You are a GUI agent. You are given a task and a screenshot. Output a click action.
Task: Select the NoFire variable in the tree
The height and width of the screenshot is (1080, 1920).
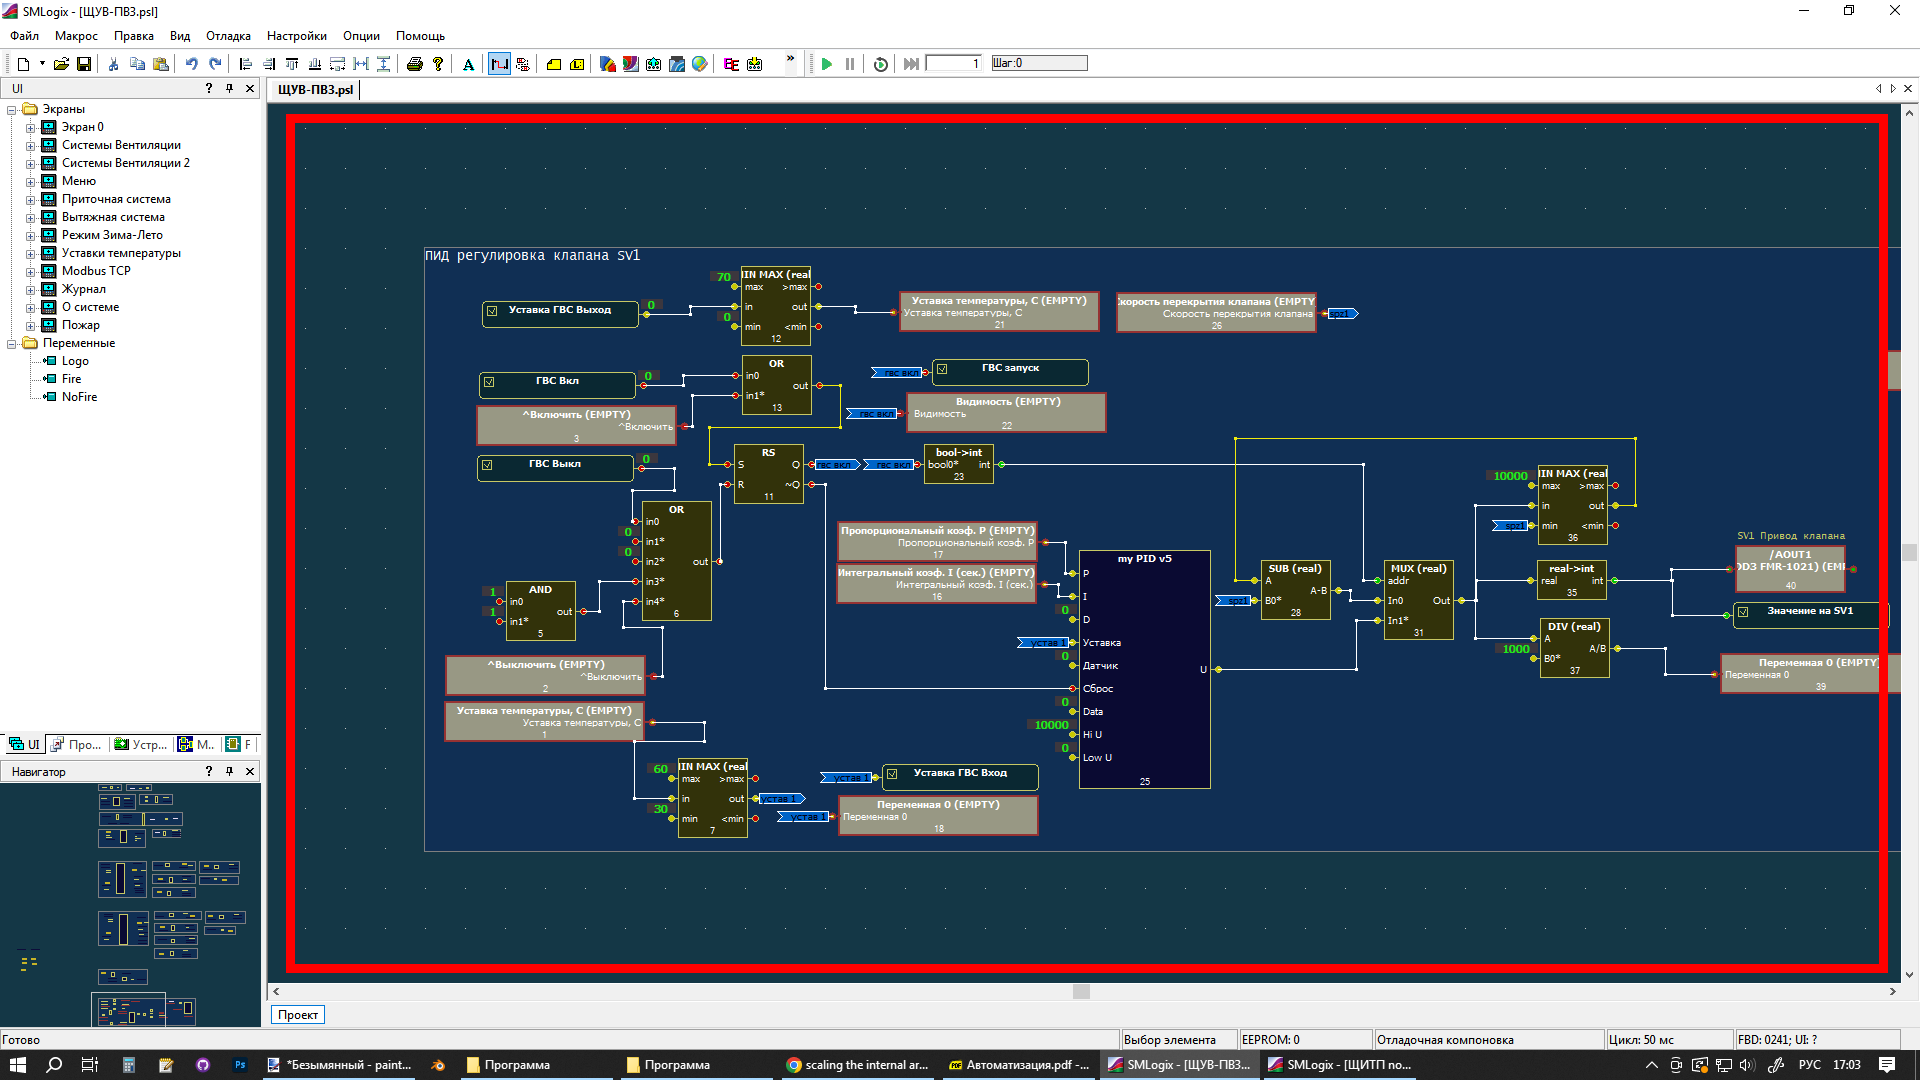click(x=80, y=396)
